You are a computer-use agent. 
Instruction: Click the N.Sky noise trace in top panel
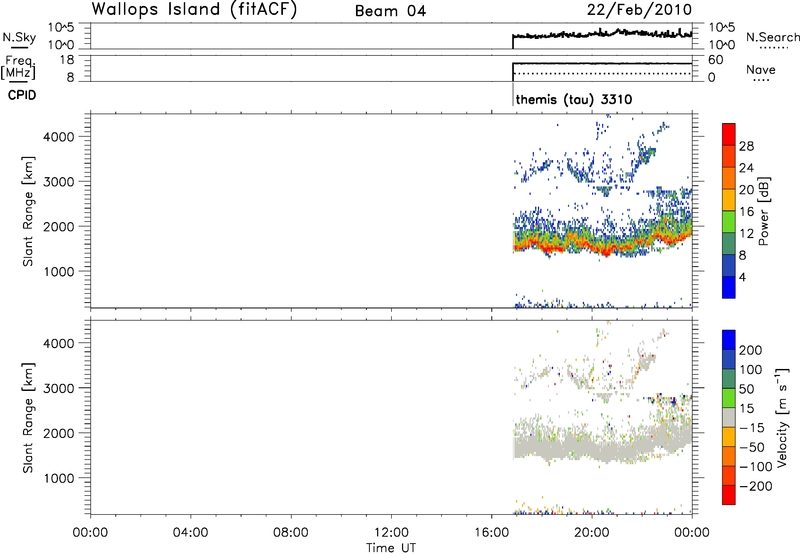[602, 34]
